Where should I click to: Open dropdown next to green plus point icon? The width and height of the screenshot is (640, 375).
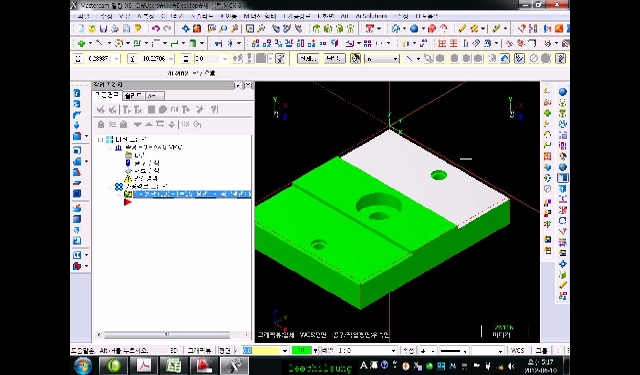[x=90, y=43]
